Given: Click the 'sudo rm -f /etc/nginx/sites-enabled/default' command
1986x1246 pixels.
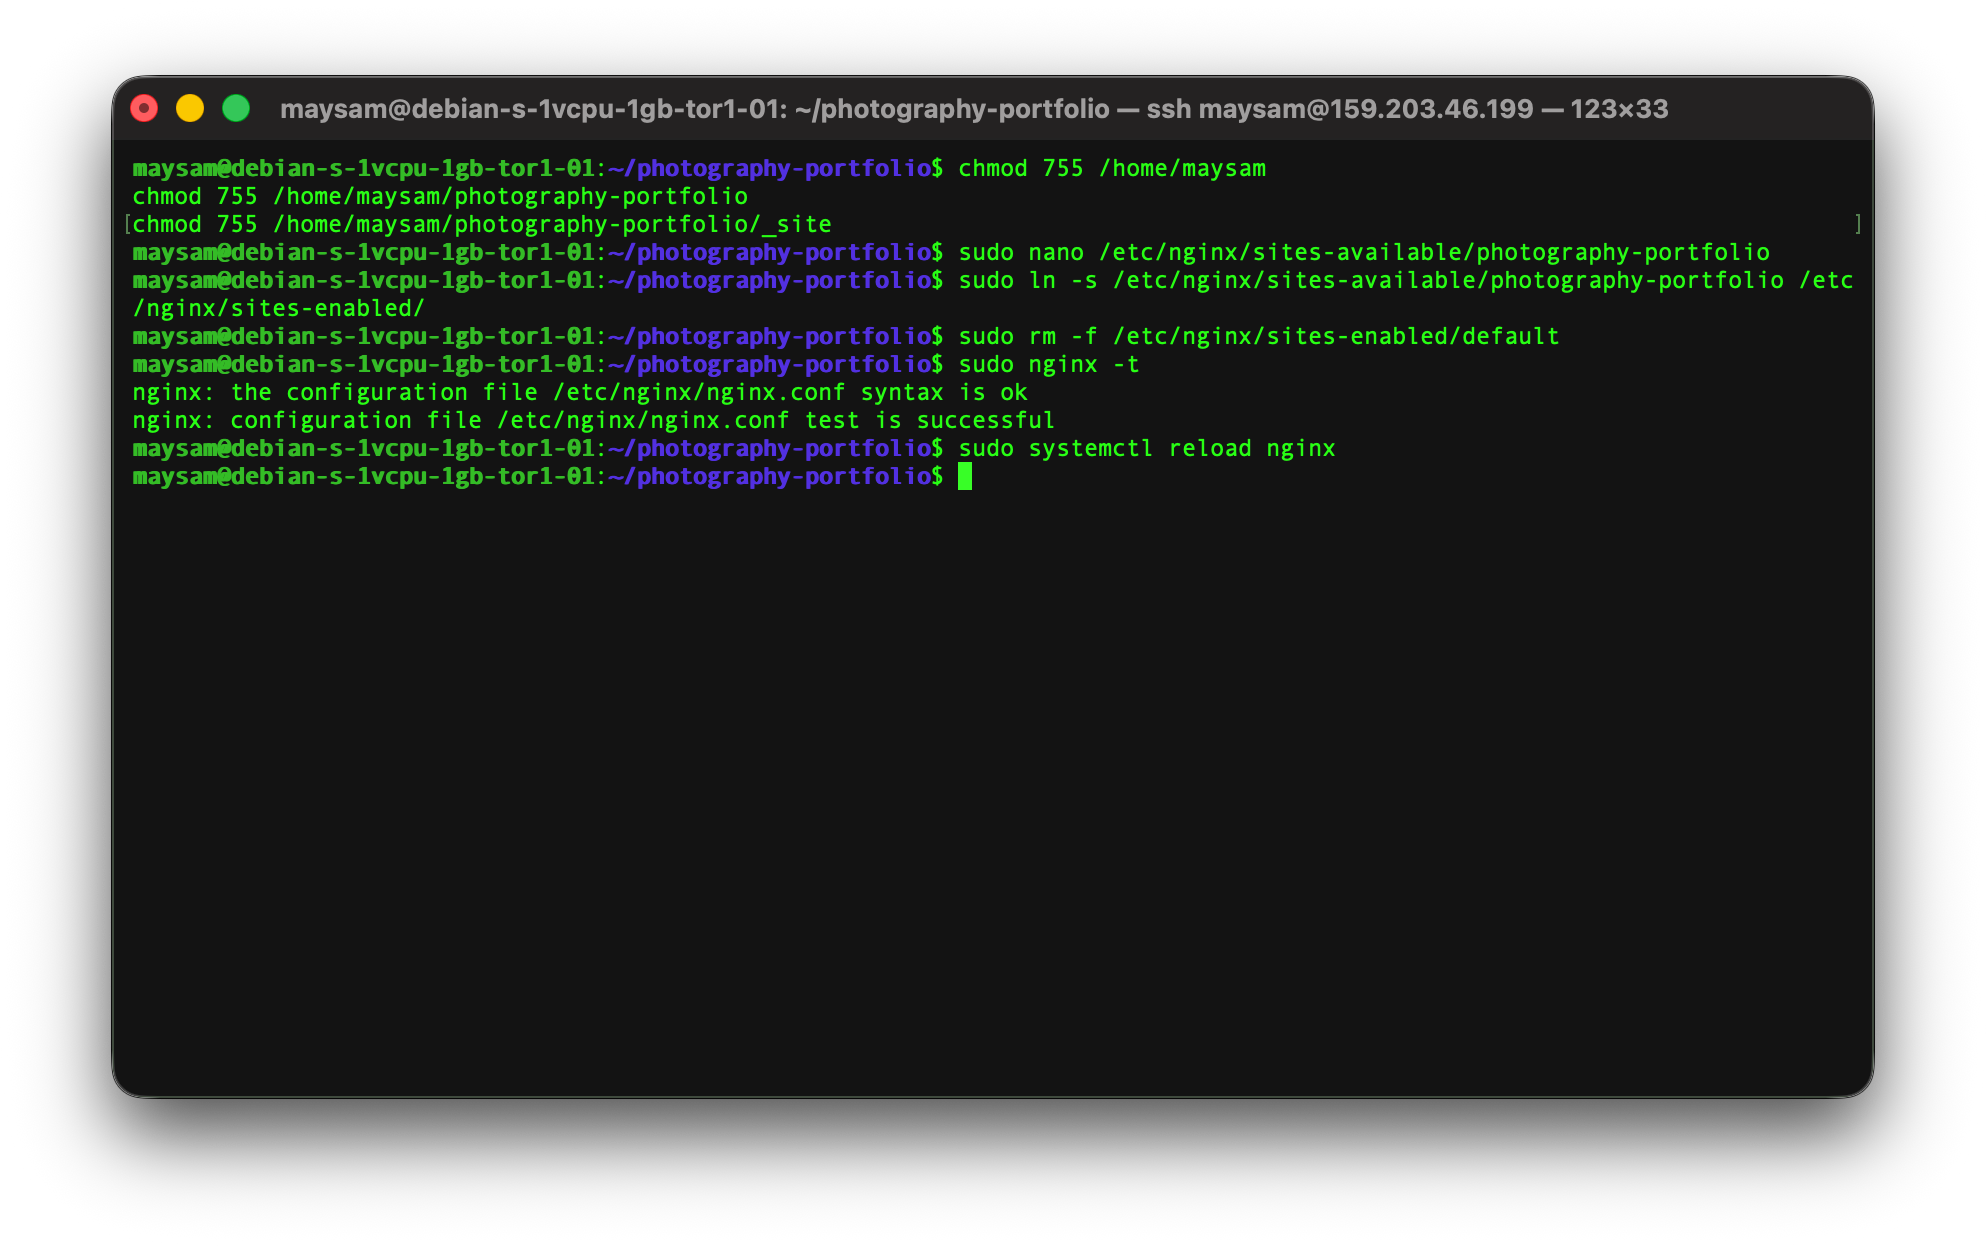Looking at the screenshot, I should [x=1259, y=336].
